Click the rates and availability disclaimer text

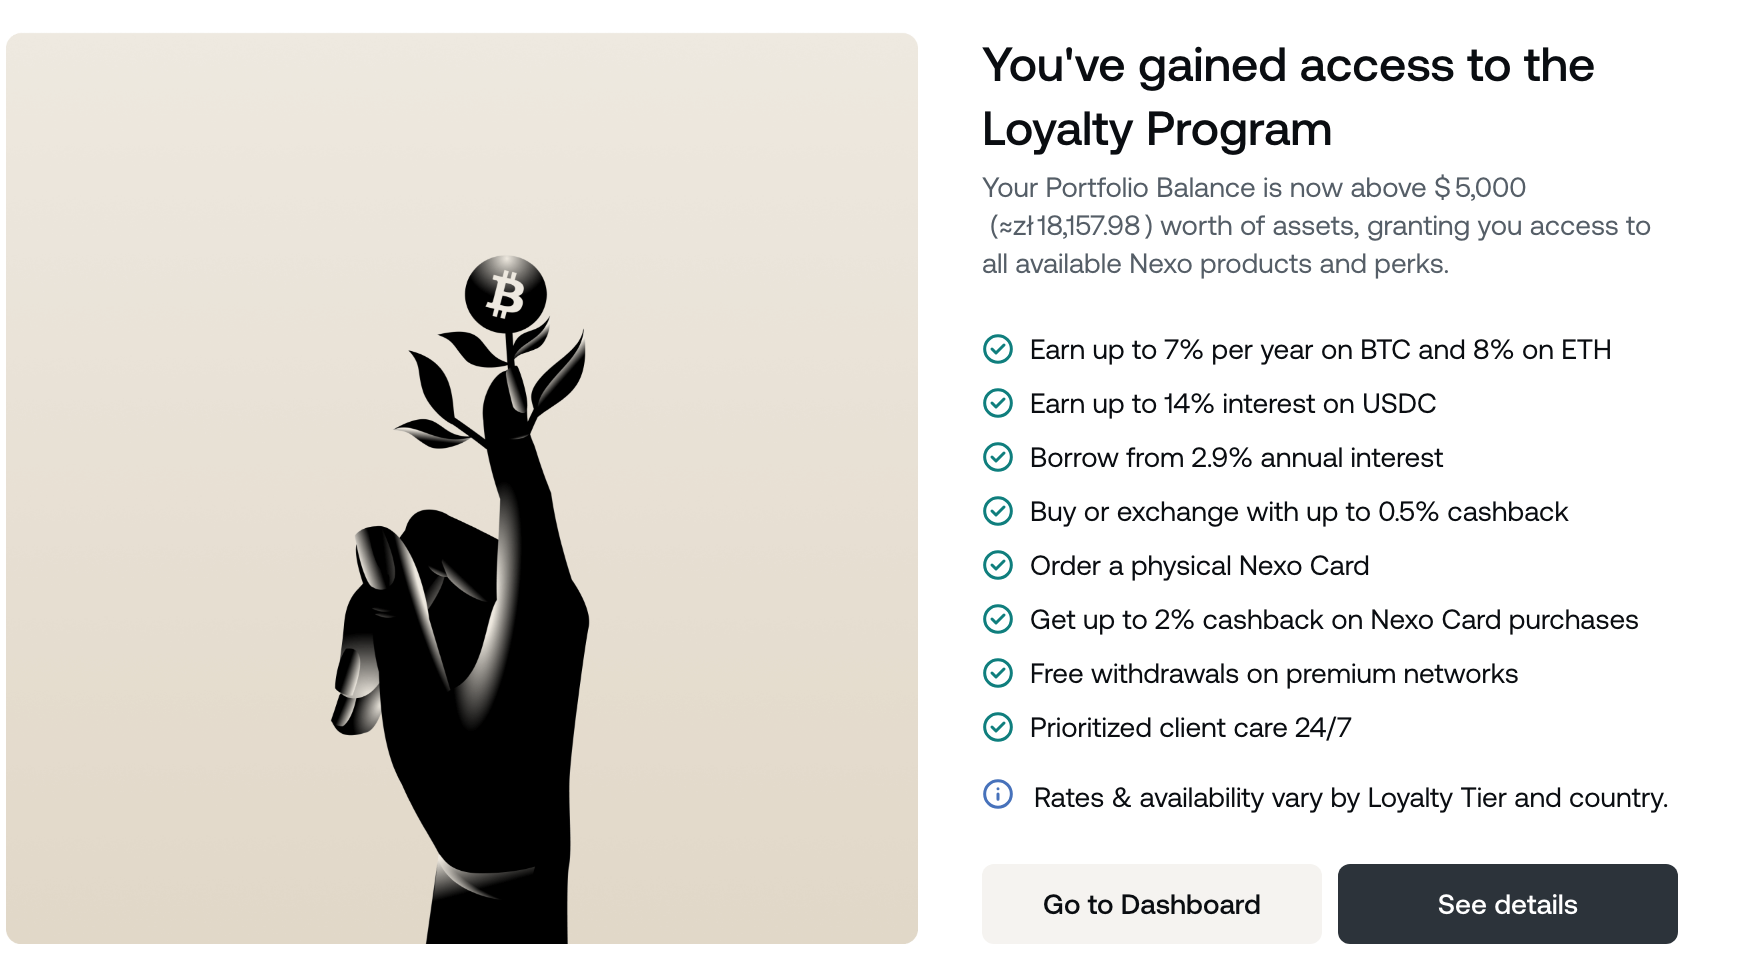pyautogui.click(x=1350, y=798)
